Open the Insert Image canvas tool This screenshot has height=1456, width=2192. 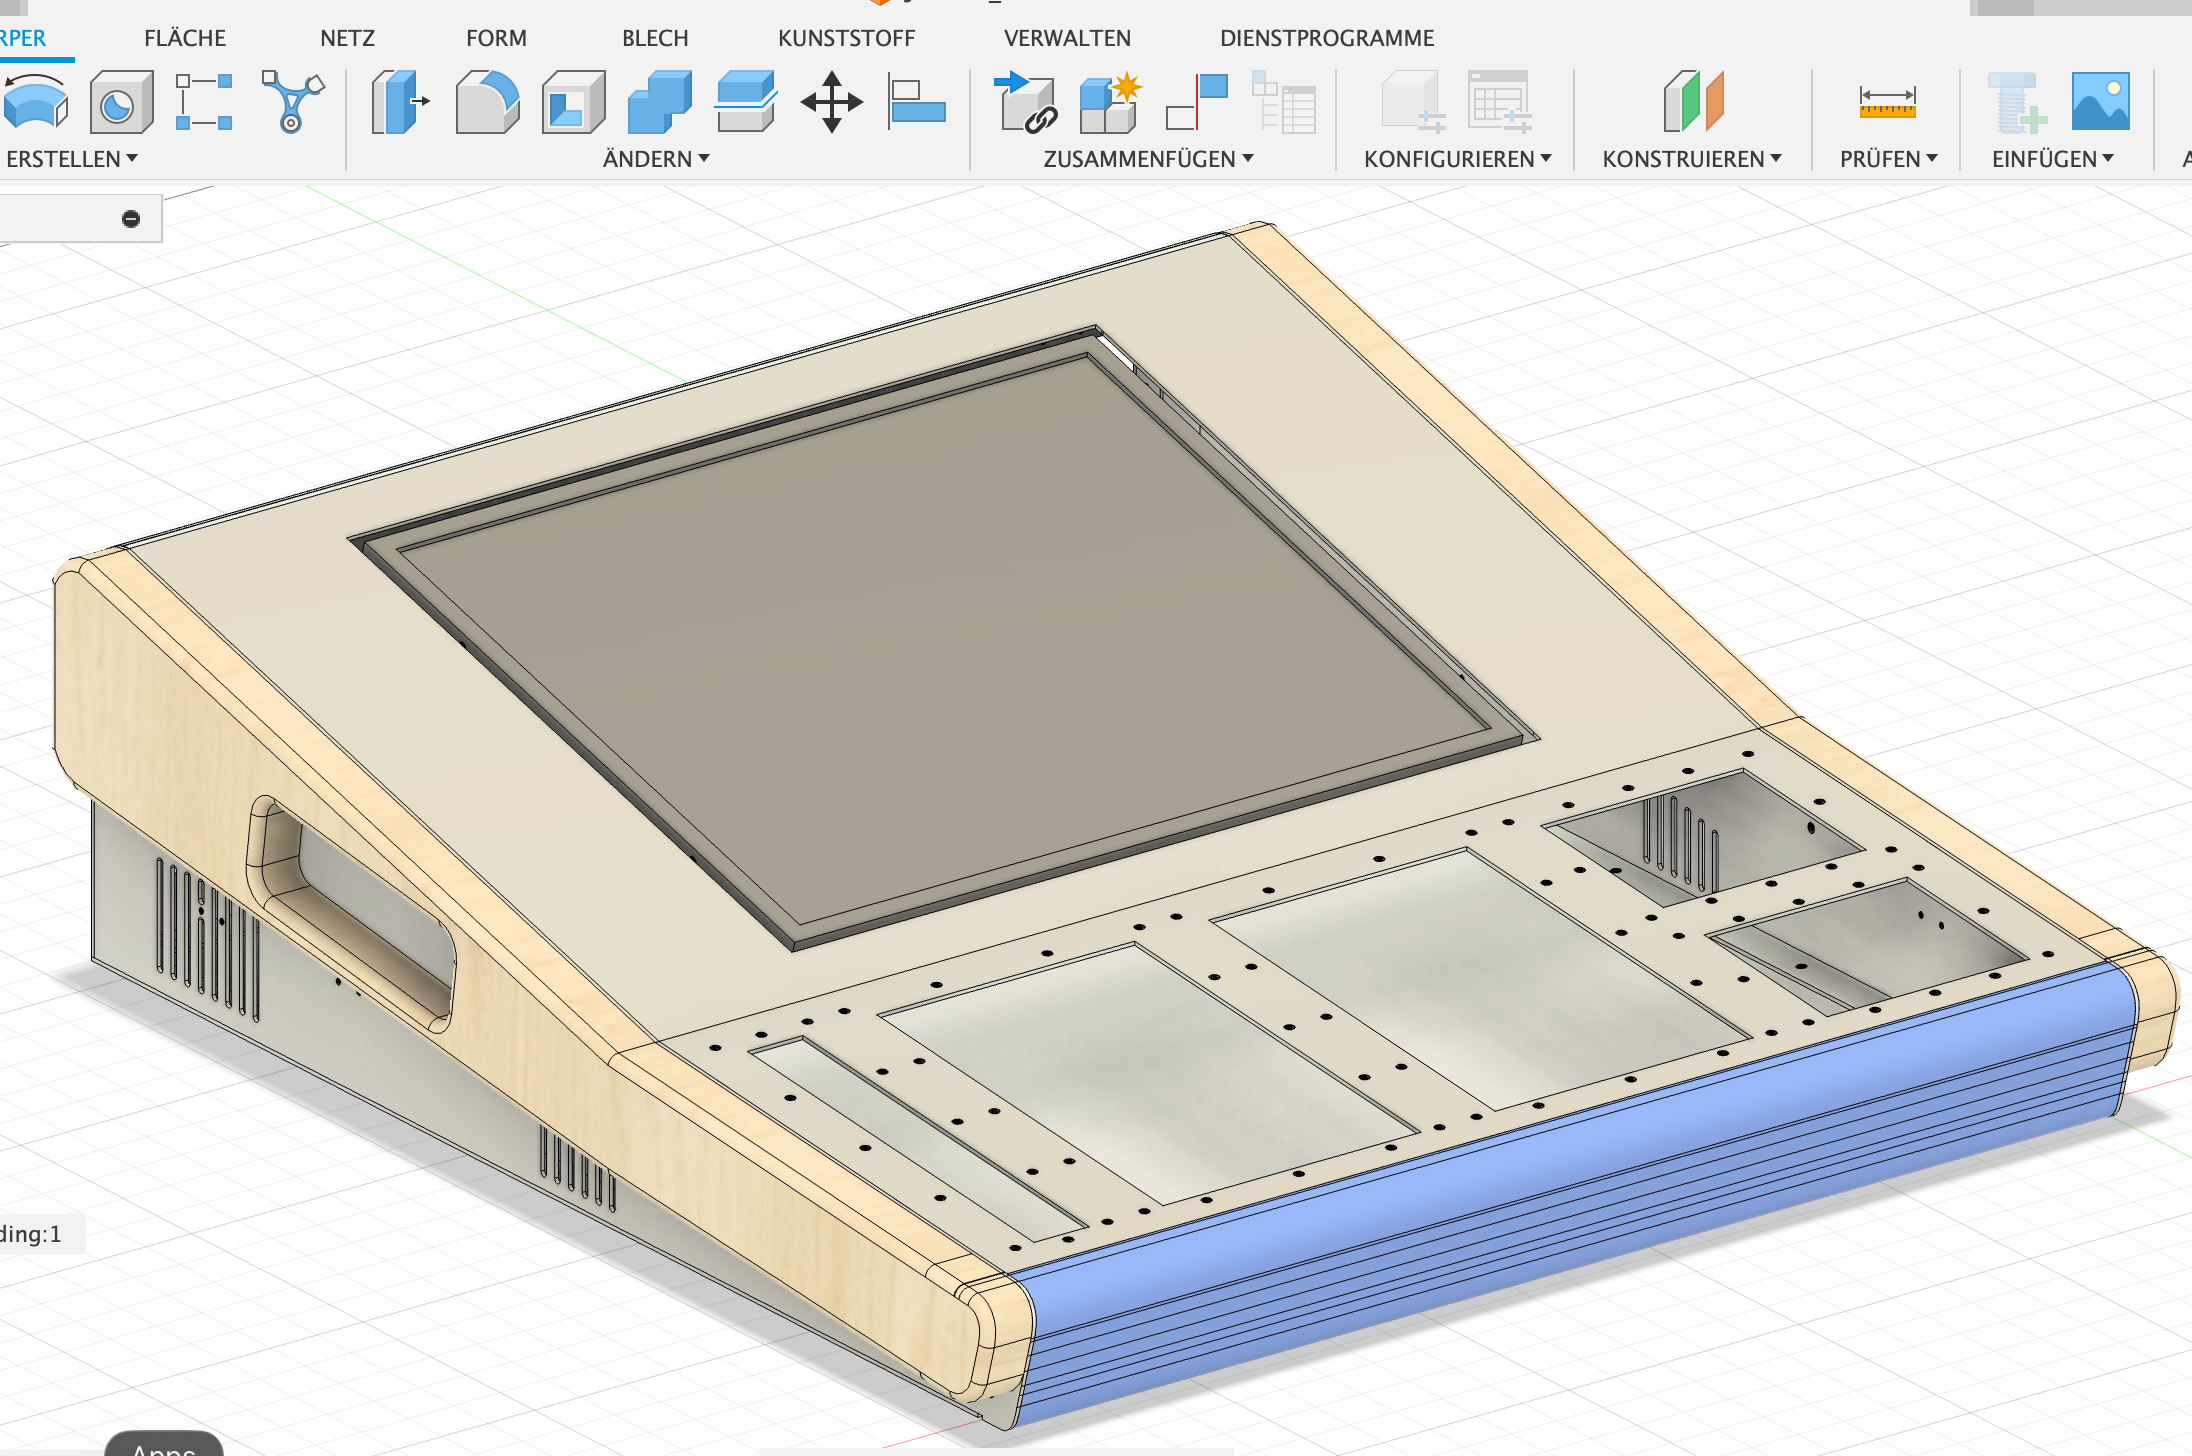coord(2100,101)
